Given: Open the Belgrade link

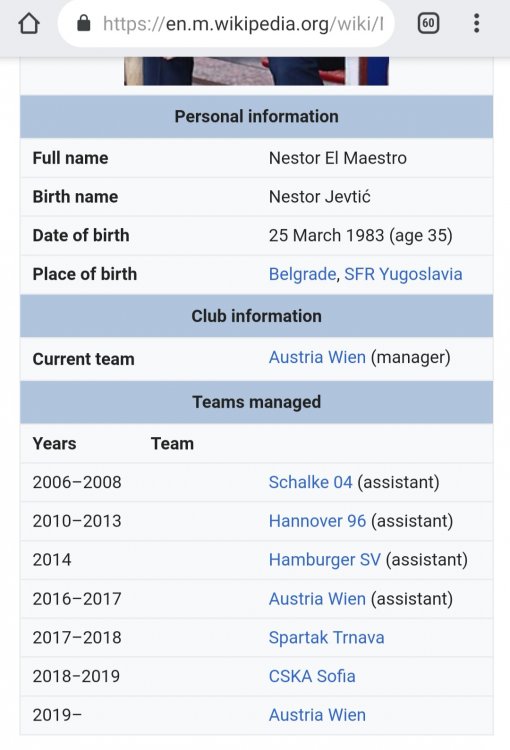Looking at the screenshot, I should [x=302, y=274].
